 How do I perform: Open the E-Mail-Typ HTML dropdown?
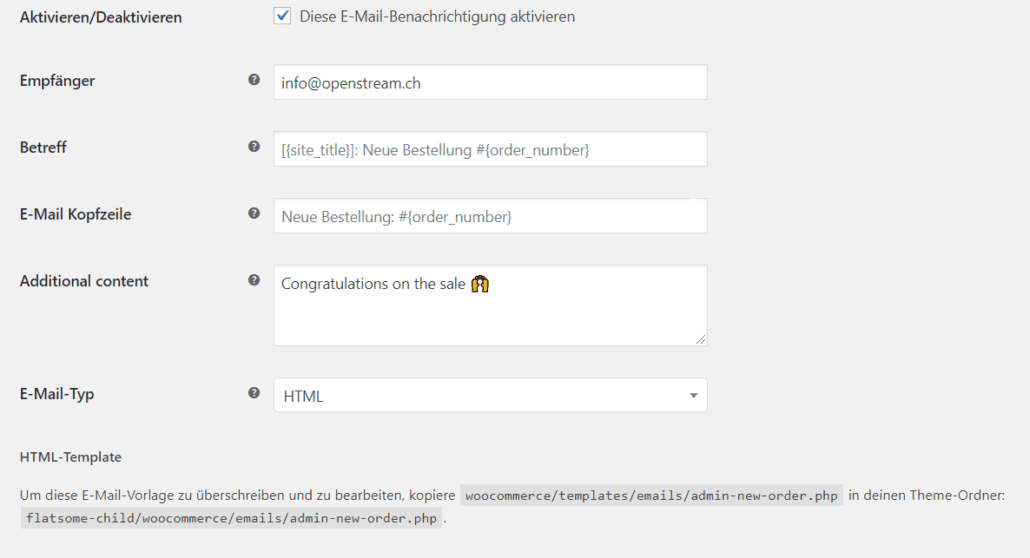pyautogui.click(x=490, y=395)
